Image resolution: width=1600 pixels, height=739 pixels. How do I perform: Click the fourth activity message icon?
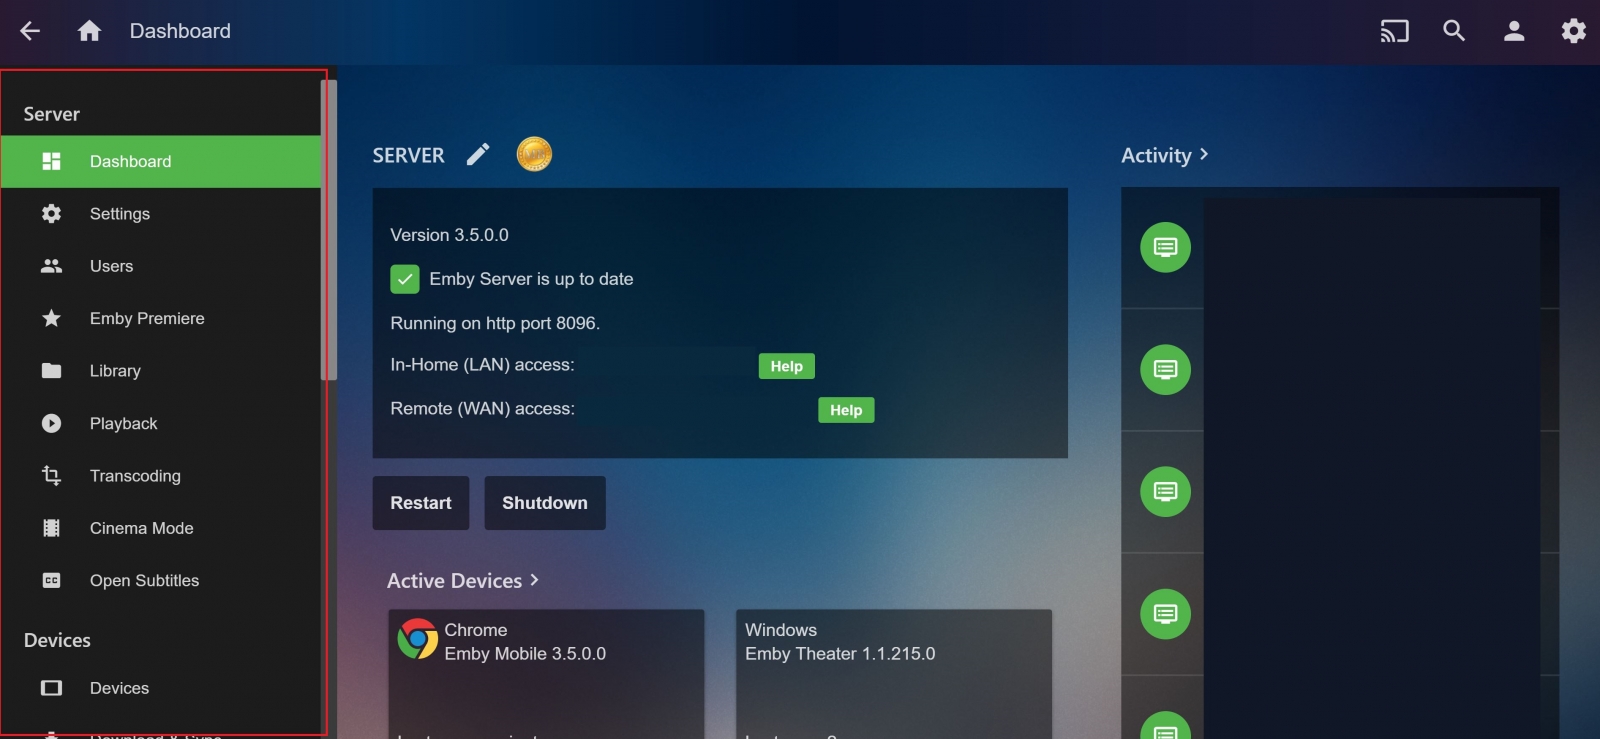(x=1165, y=614)
